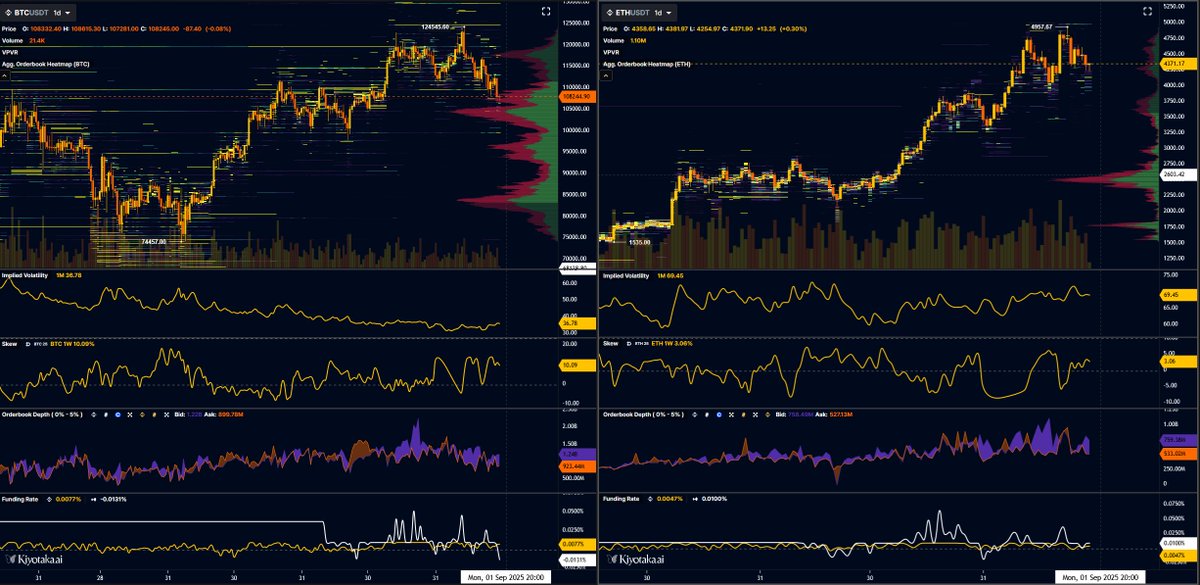Click the blue circle icon in BTC Orderbook Depth
Viewport: 1200px width, 585px height.
118,414
